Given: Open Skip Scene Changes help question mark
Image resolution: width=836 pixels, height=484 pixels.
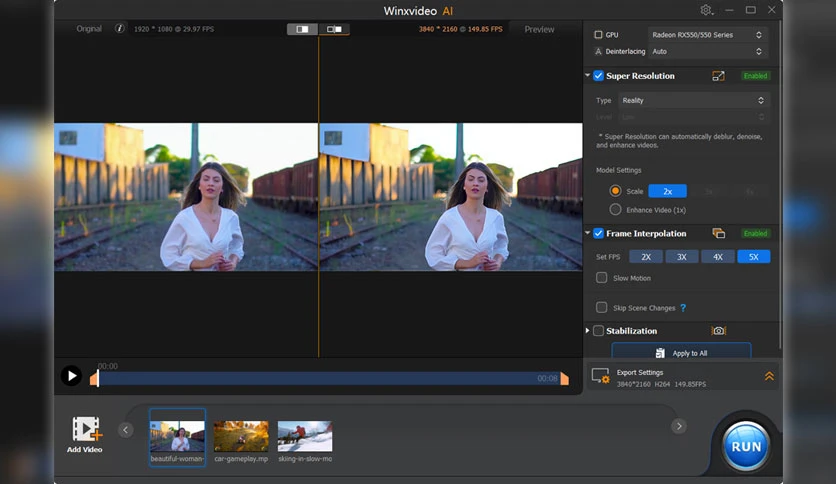Looking at the screenshot, I should tap(683, 308).
